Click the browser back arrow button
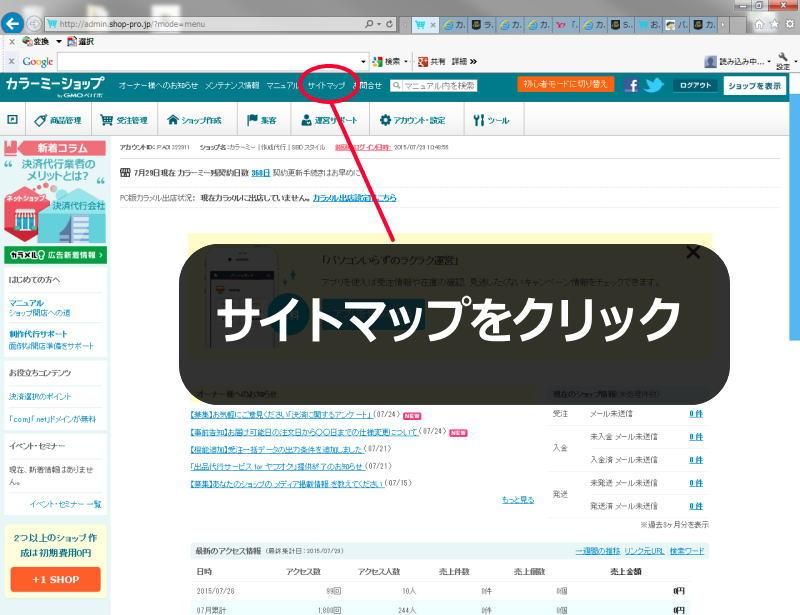This screenshot has width=800, height=615. click(13, 22)
